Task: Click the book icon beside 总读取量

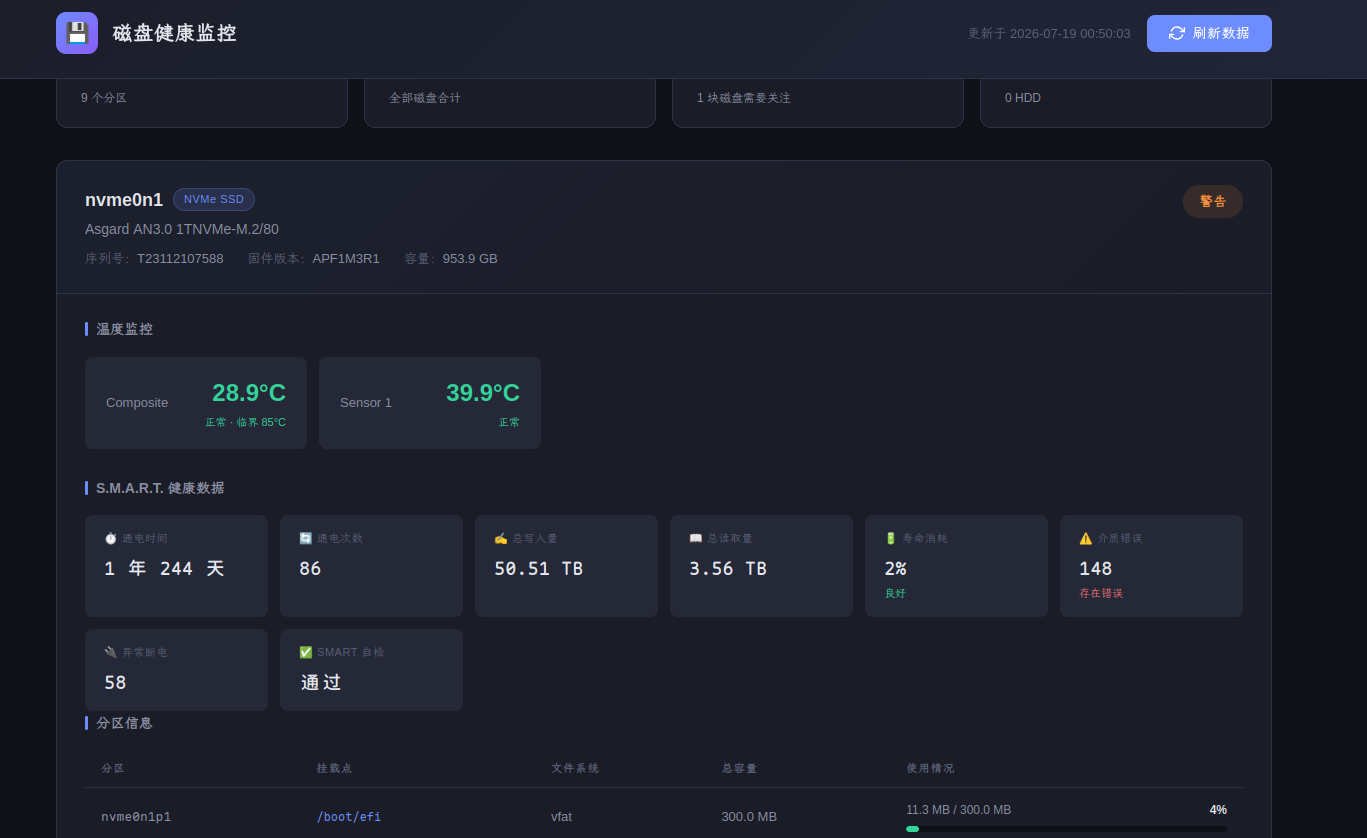Action: point(696,538)
